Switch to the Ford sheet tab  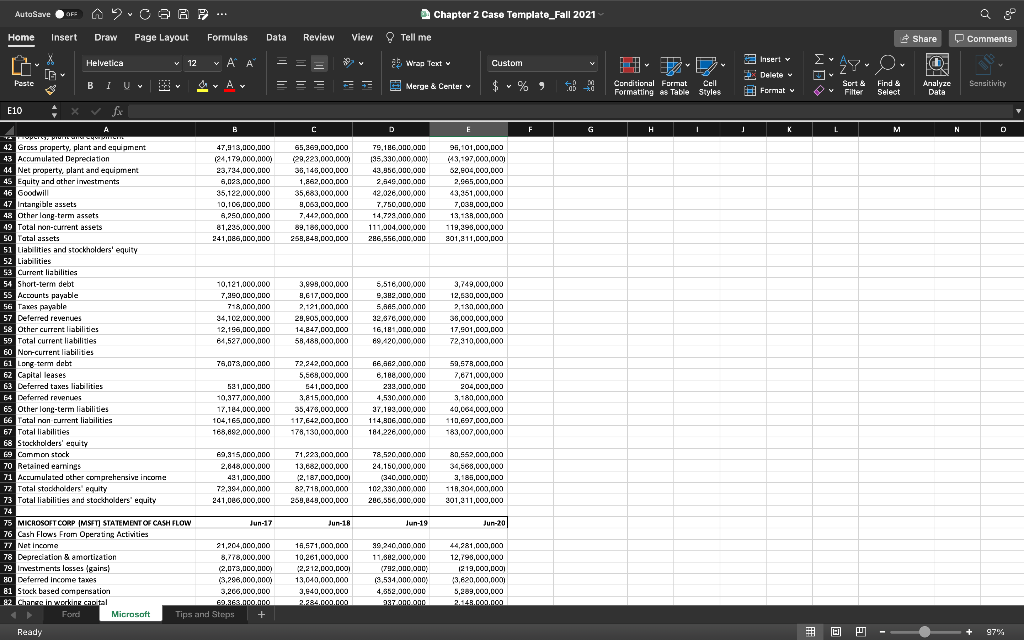coord(71,614)
